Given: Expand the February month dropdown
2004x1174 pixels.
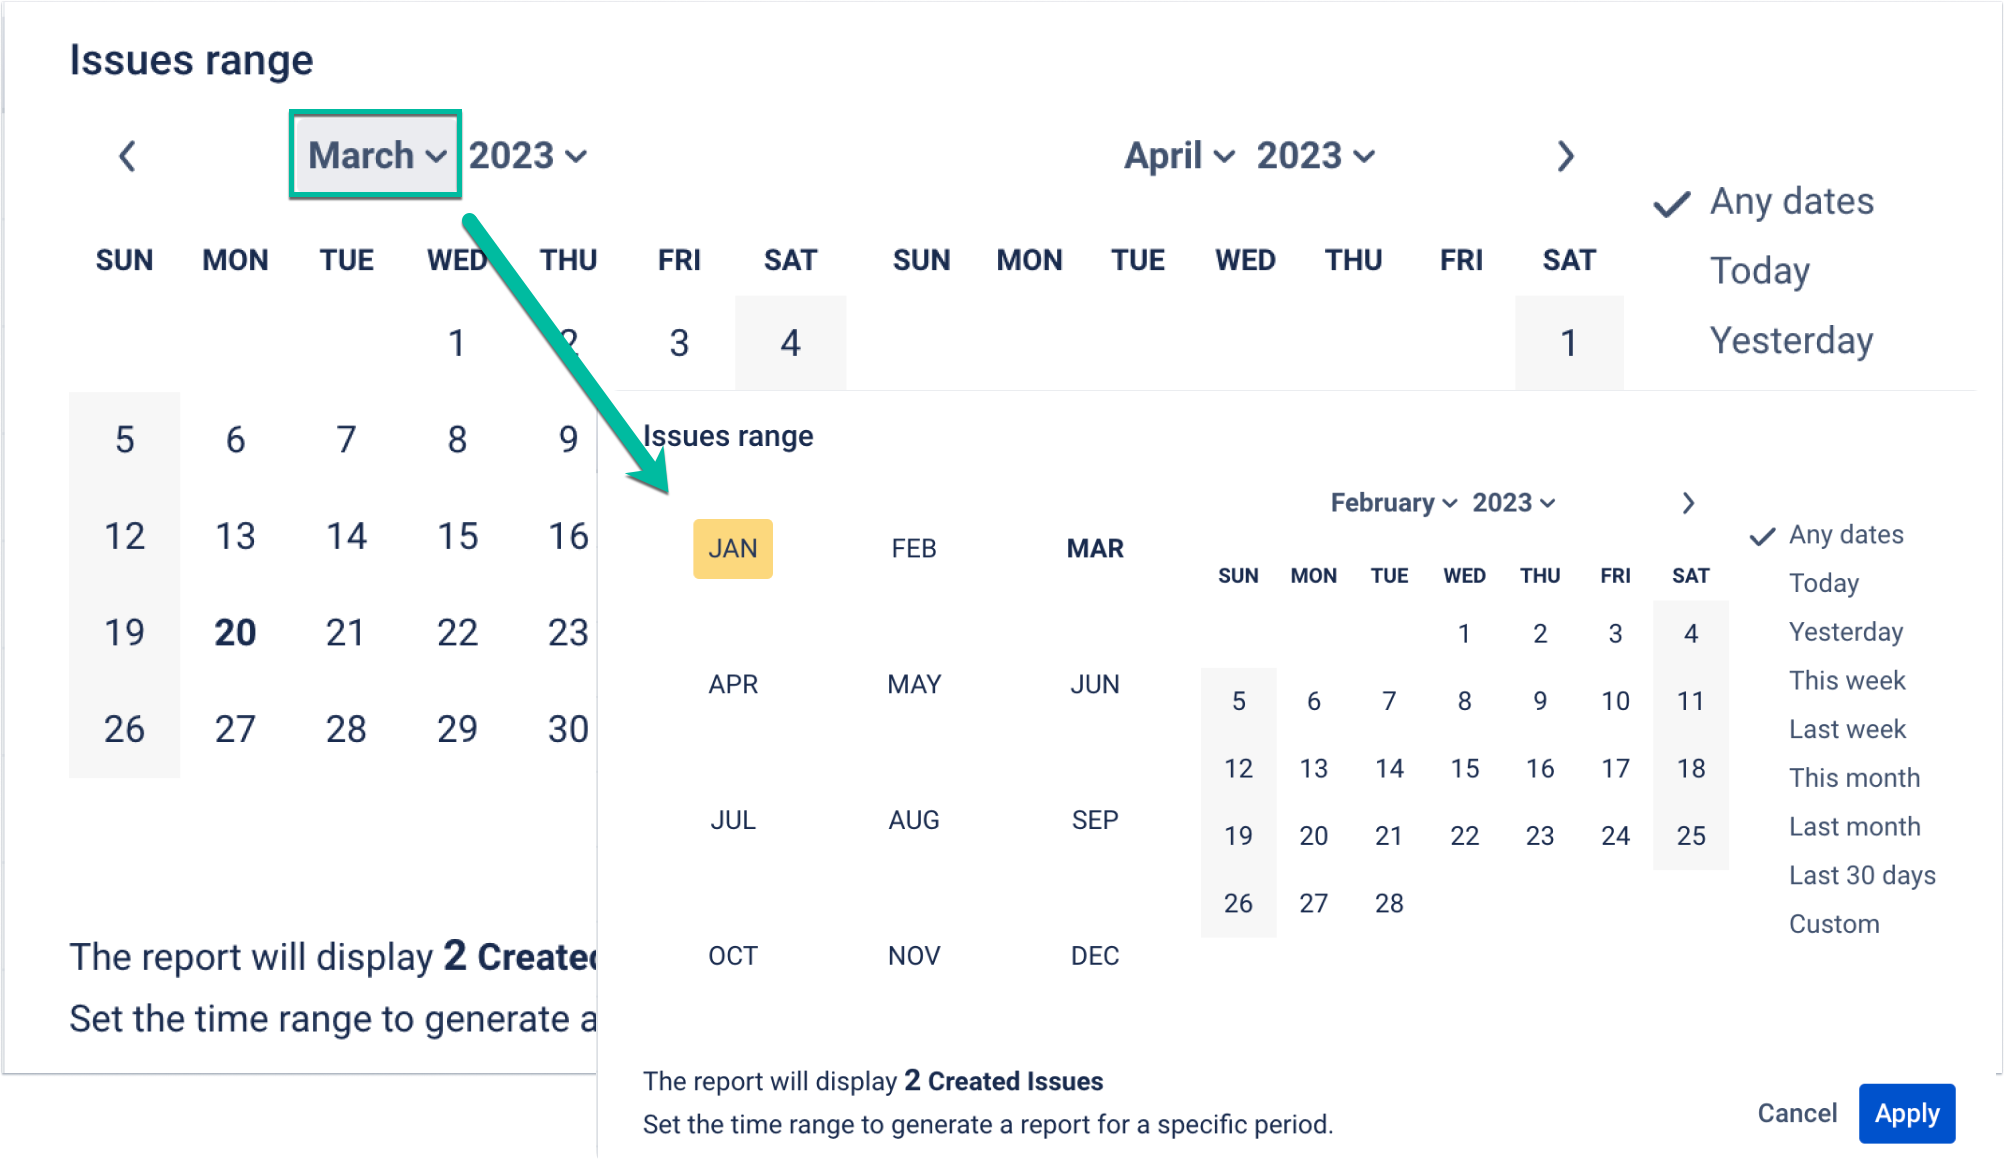Looking at the screenshot, I should tap(1393, 503).
